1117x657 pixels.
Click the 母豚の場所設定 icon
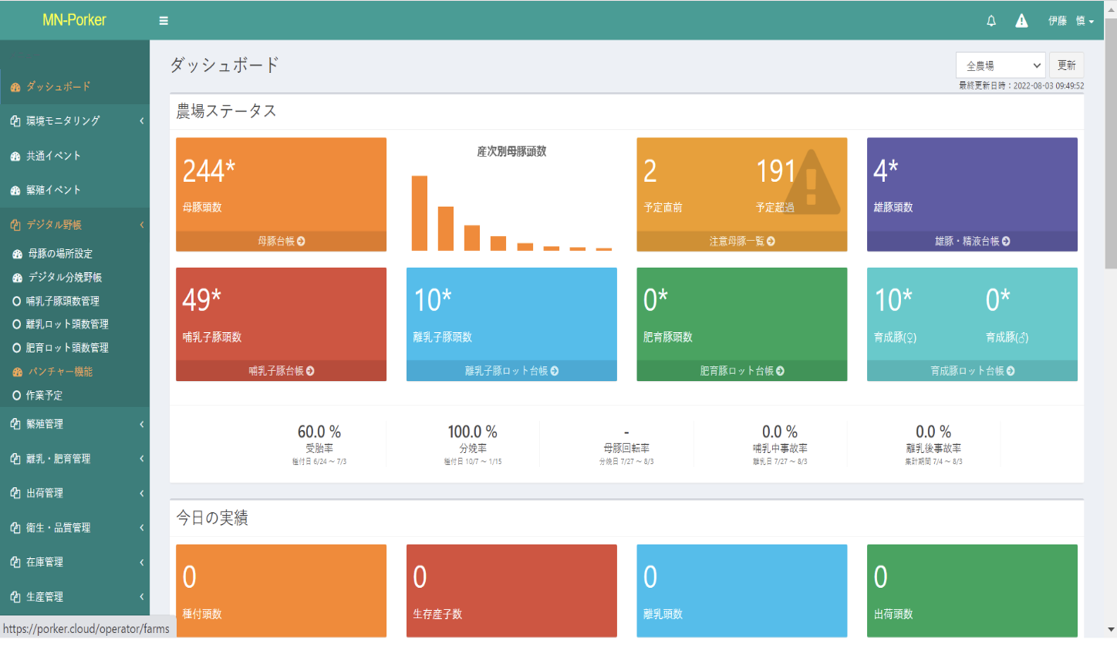(x=18, y=254)
